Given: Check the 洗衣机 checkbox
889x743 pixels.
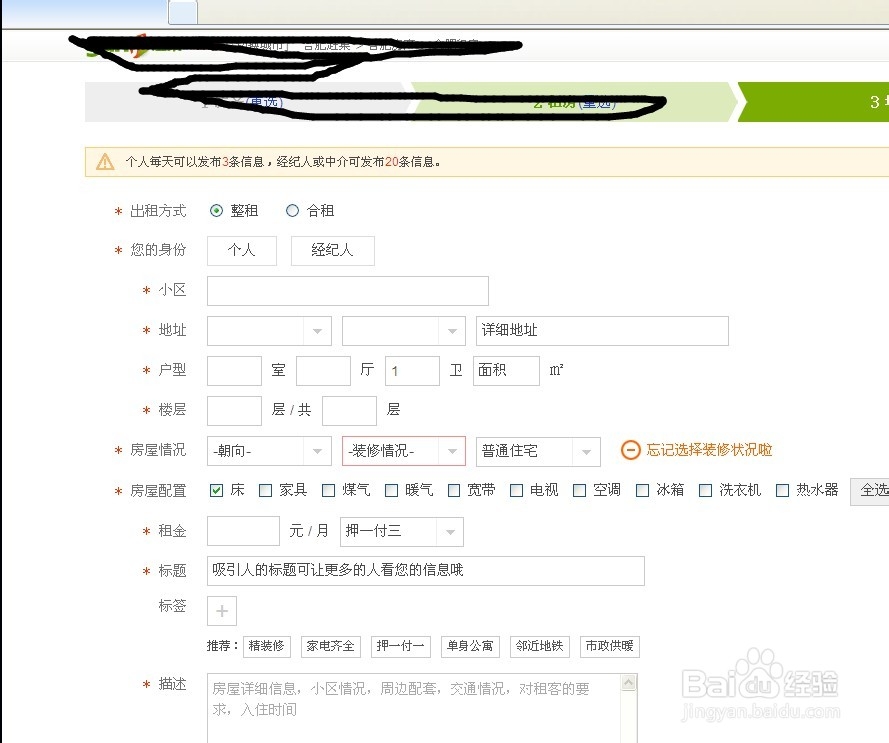Looking at the screenshot, I should (705, 491).
